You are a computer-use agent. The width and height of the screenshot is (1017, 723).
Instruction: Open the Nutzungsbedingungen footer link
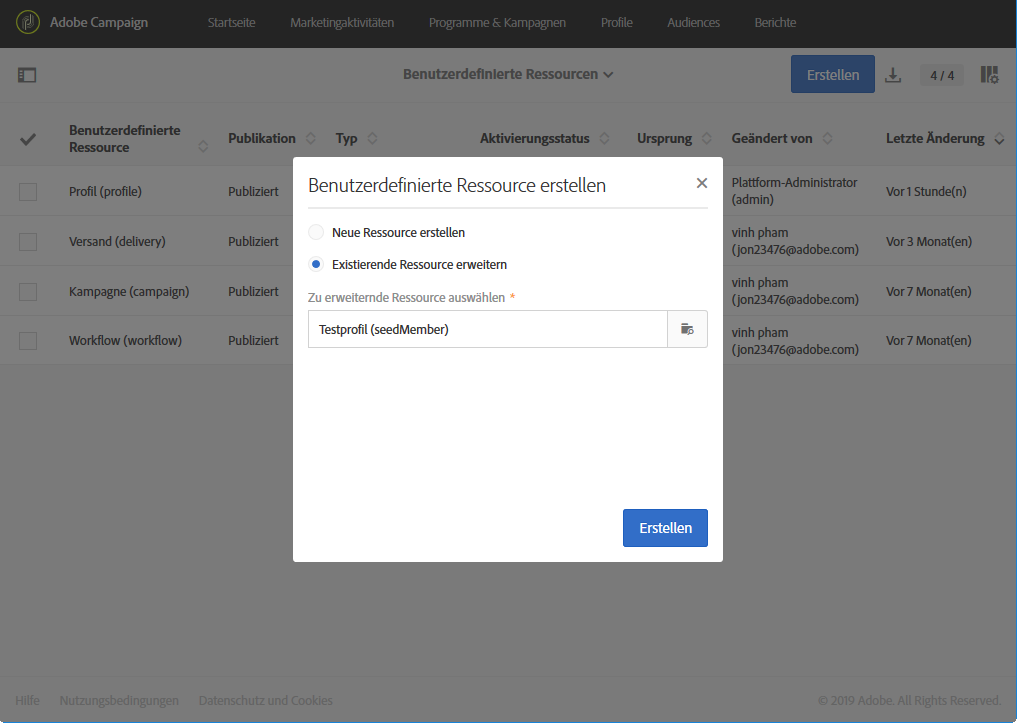click(x=119, y=700)
